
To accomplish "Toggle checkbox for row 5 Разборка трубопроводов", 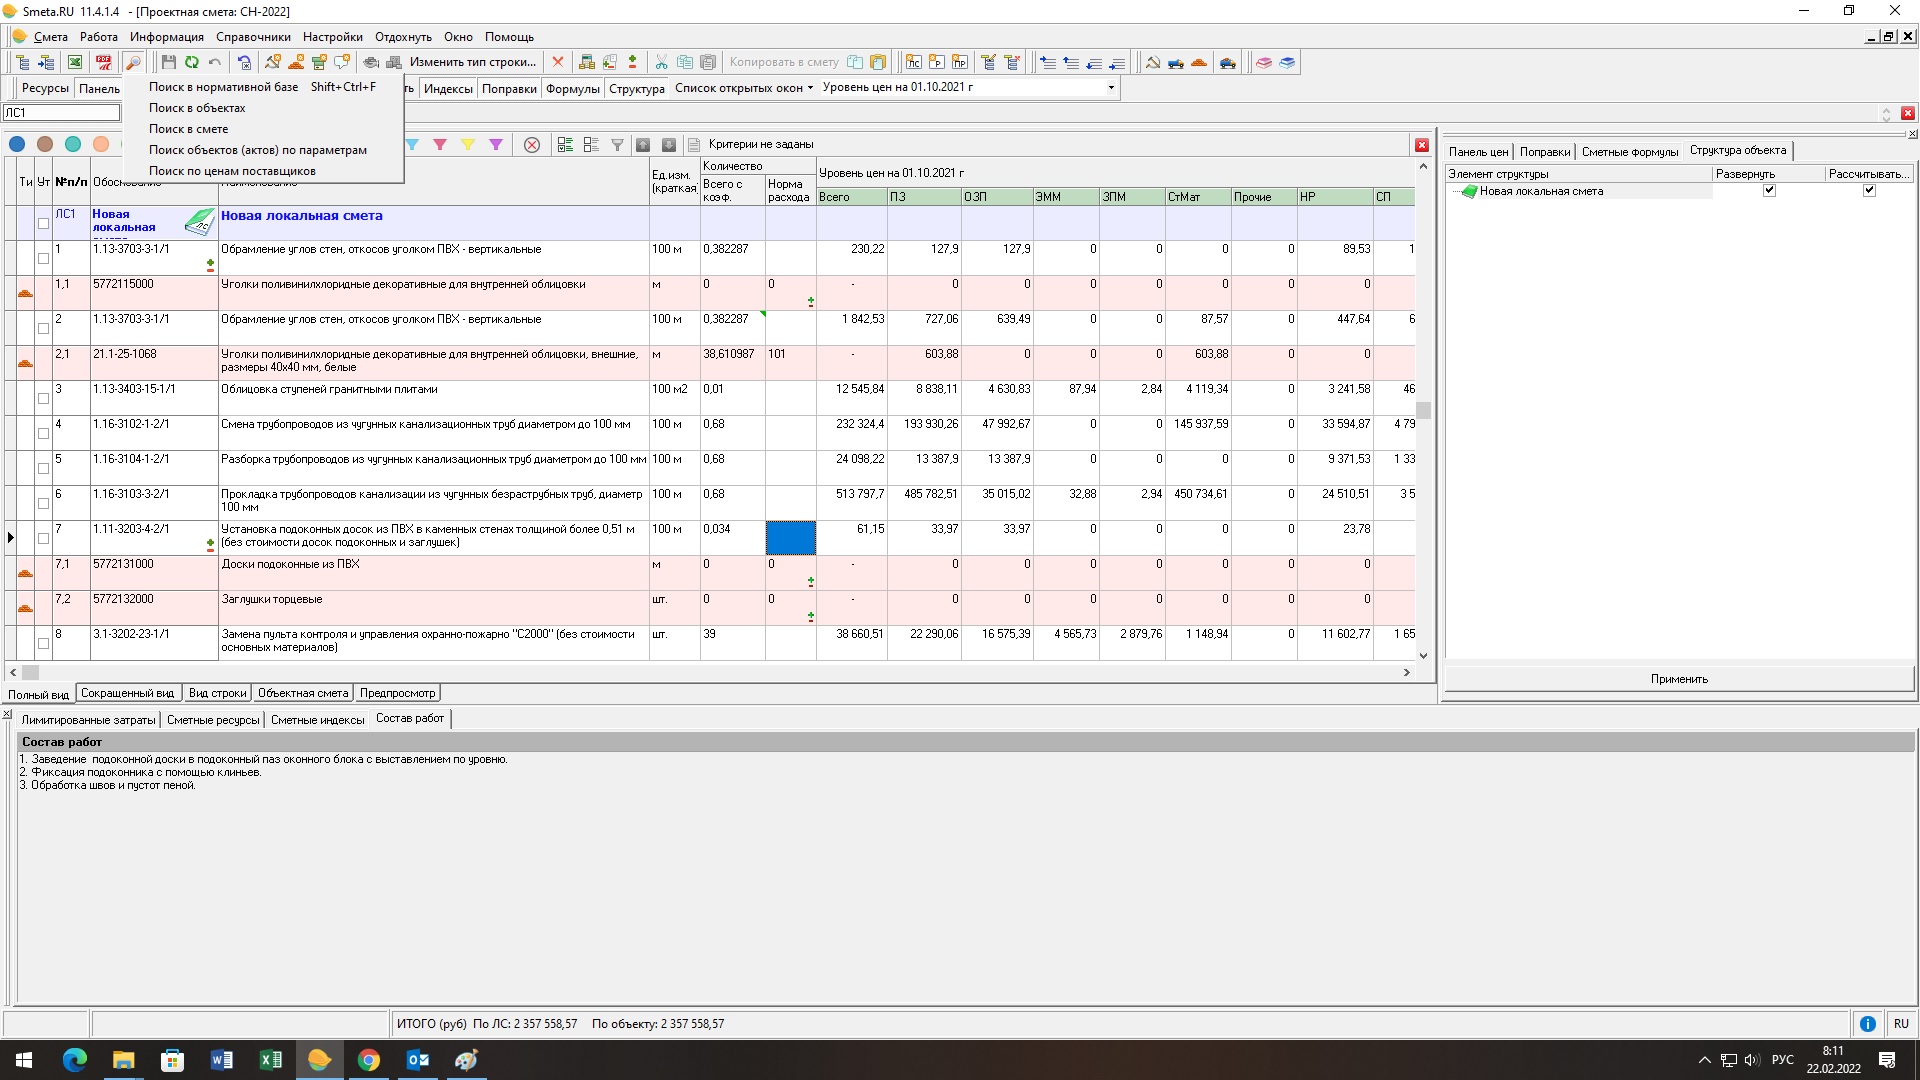I will pos(43,468).
